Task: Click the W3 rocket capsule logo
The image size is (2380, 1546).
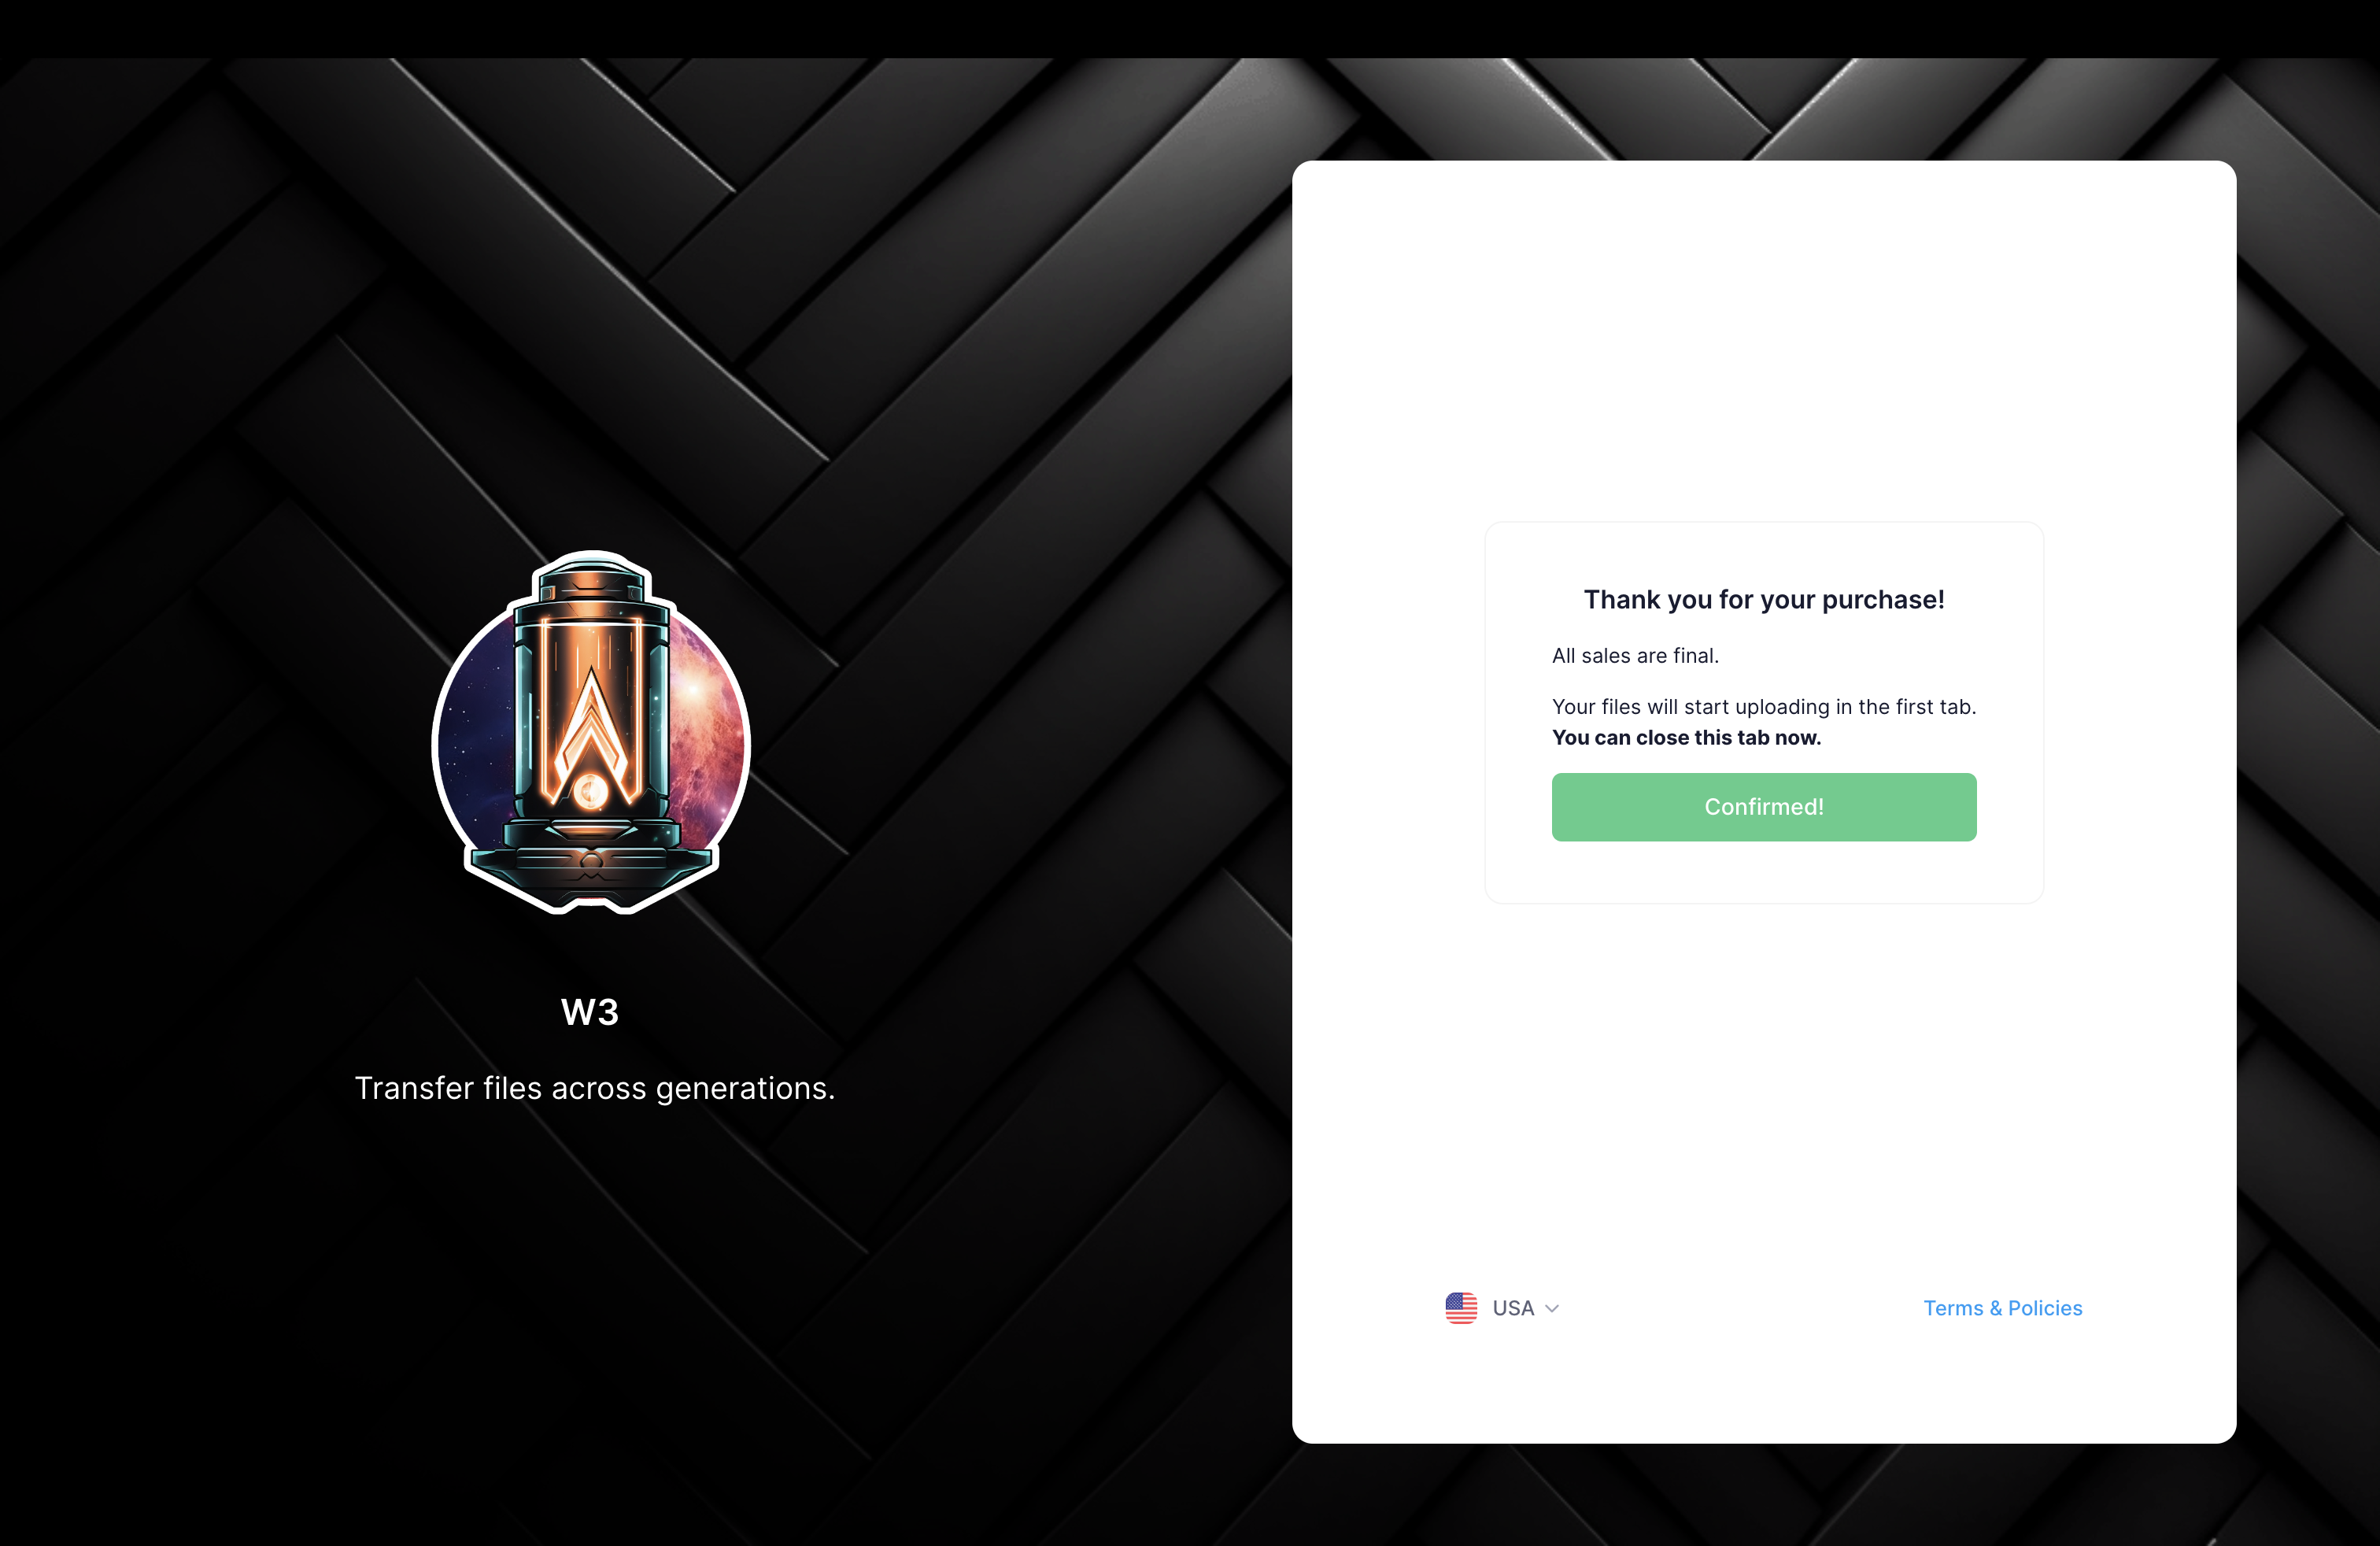Action: click(x=591, y=732)
